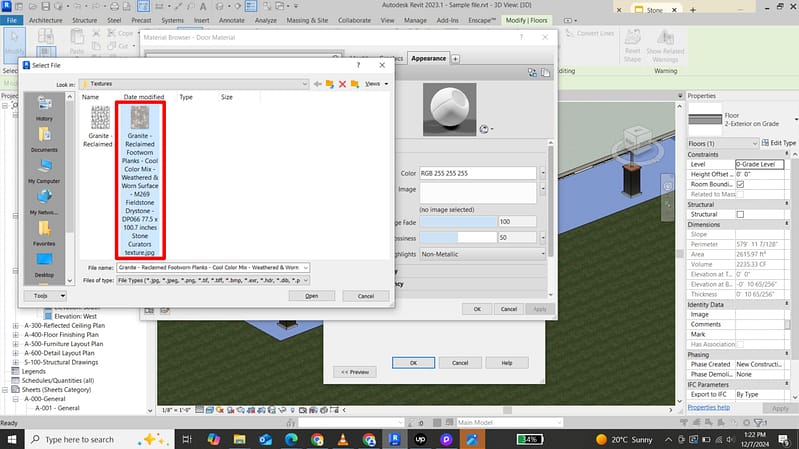799x449 pixels.
Task: Open Favorites in the places bar
Action: (x=44, y=232)
